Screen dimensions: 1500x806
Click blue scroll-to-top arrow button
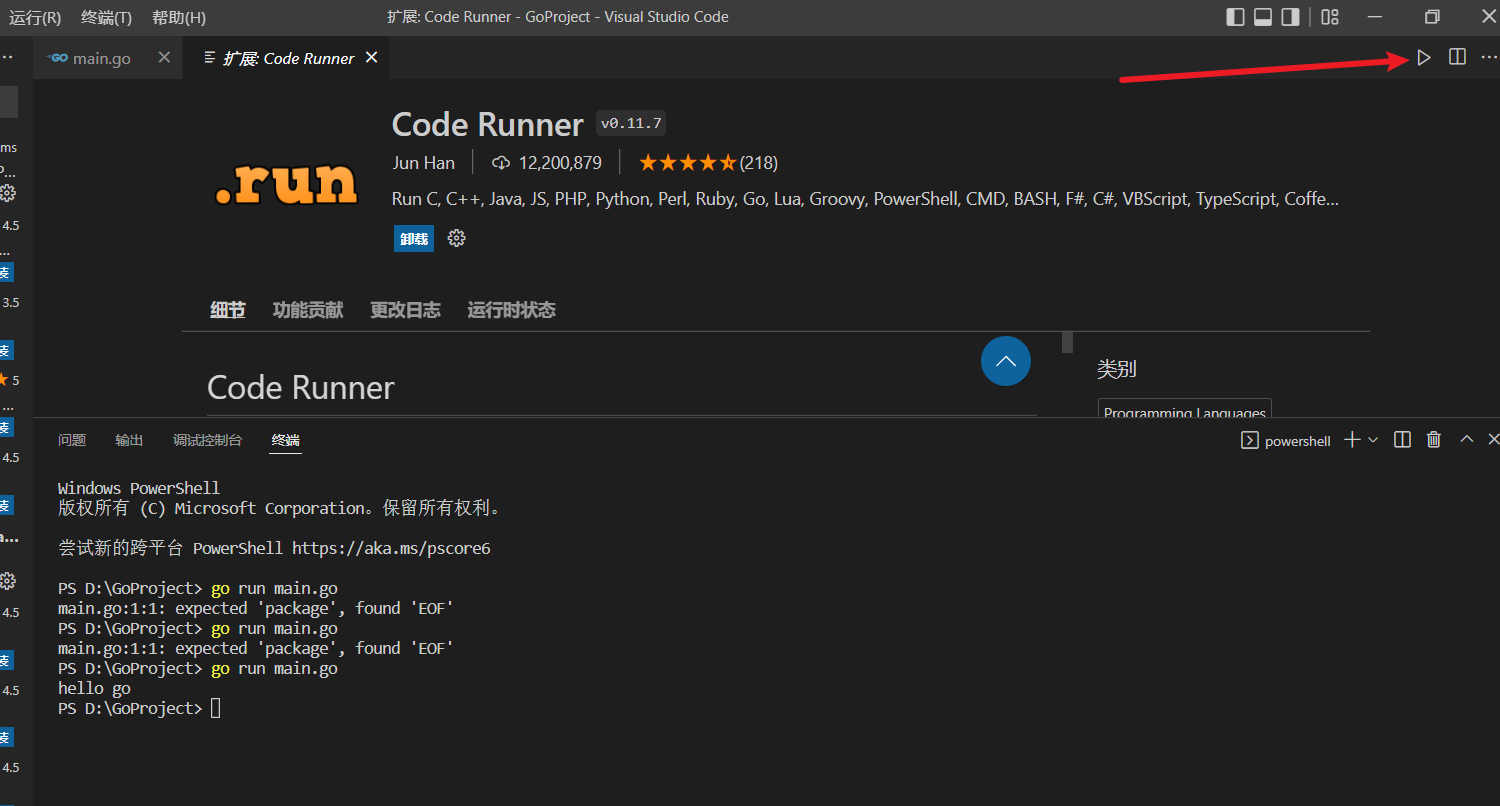click(1006, 361)
